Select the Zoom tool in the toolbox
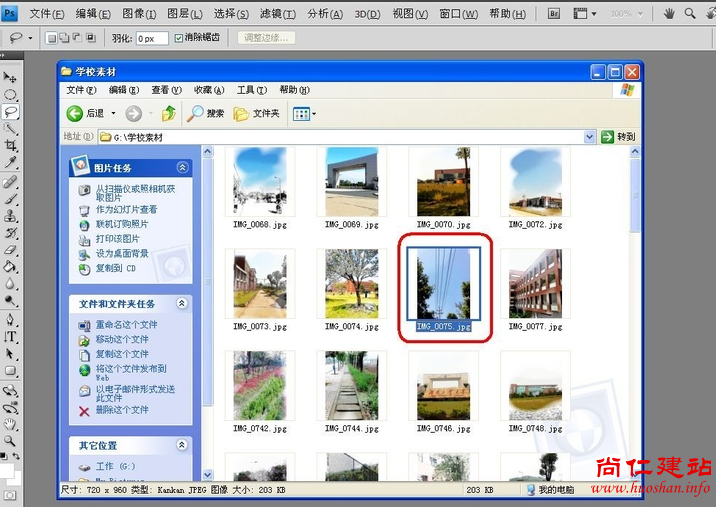The height and width of the screenshot is (507, 716). click(x=10, y=440)
